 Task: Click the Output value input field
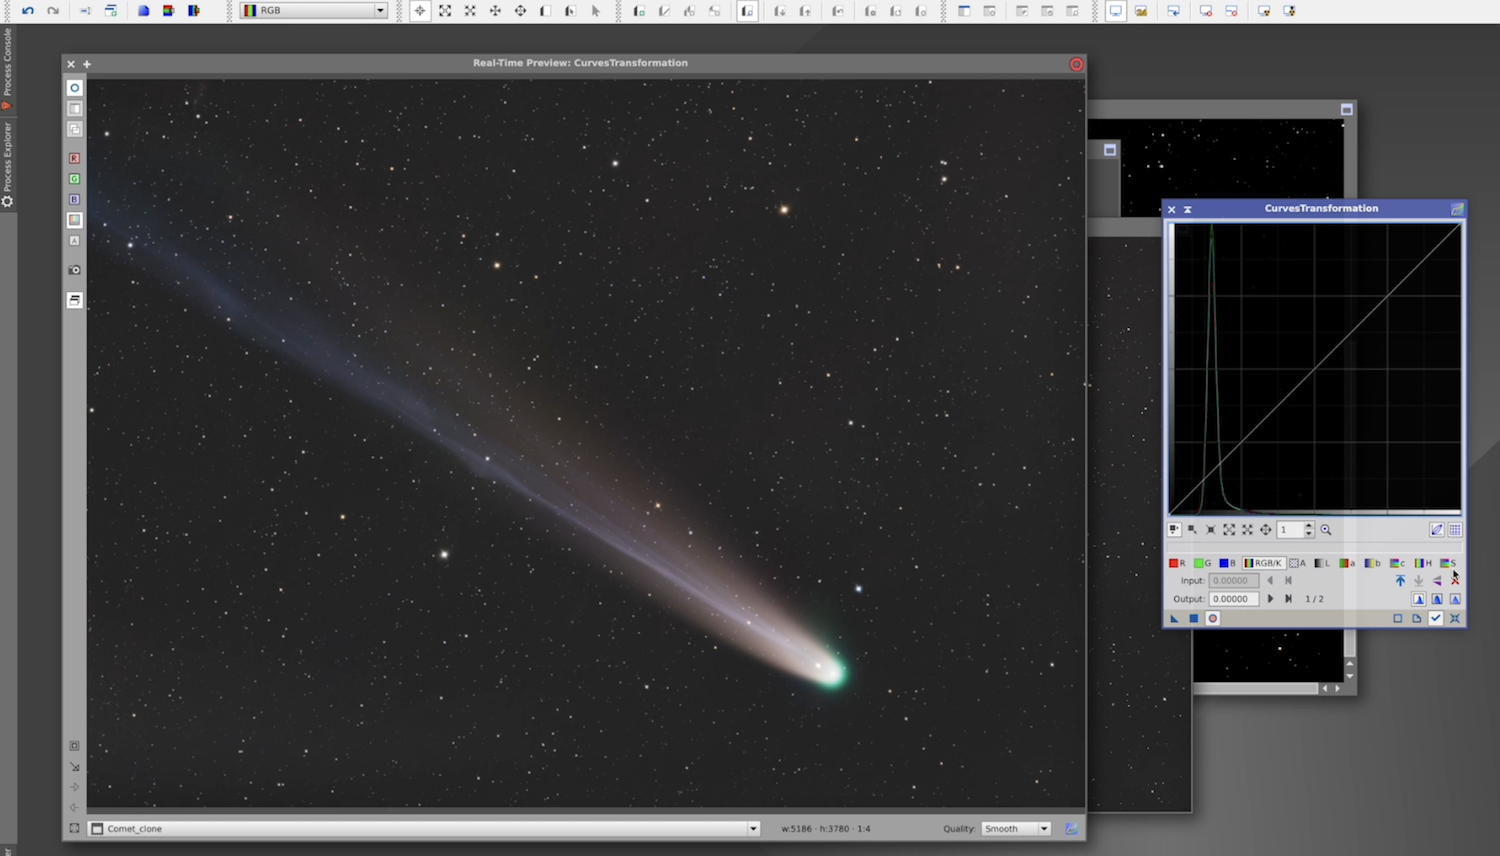point(1233,599)
